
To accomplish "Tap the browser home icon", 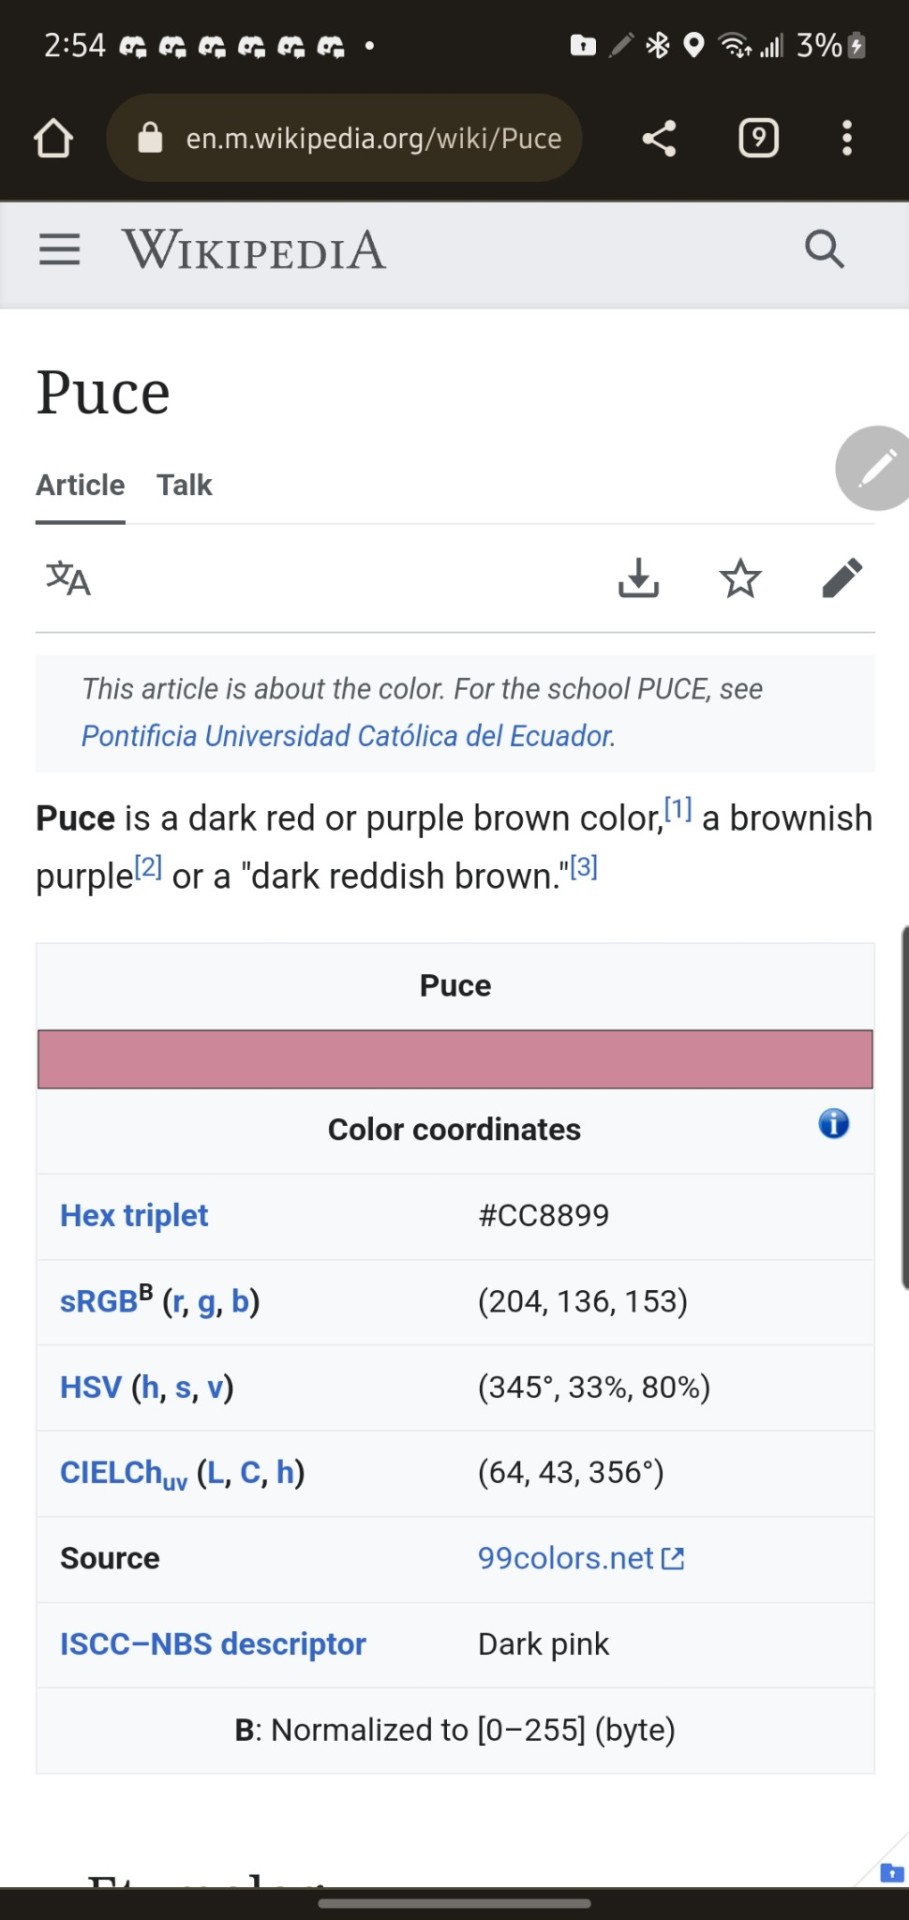I will tap(53, 138).
